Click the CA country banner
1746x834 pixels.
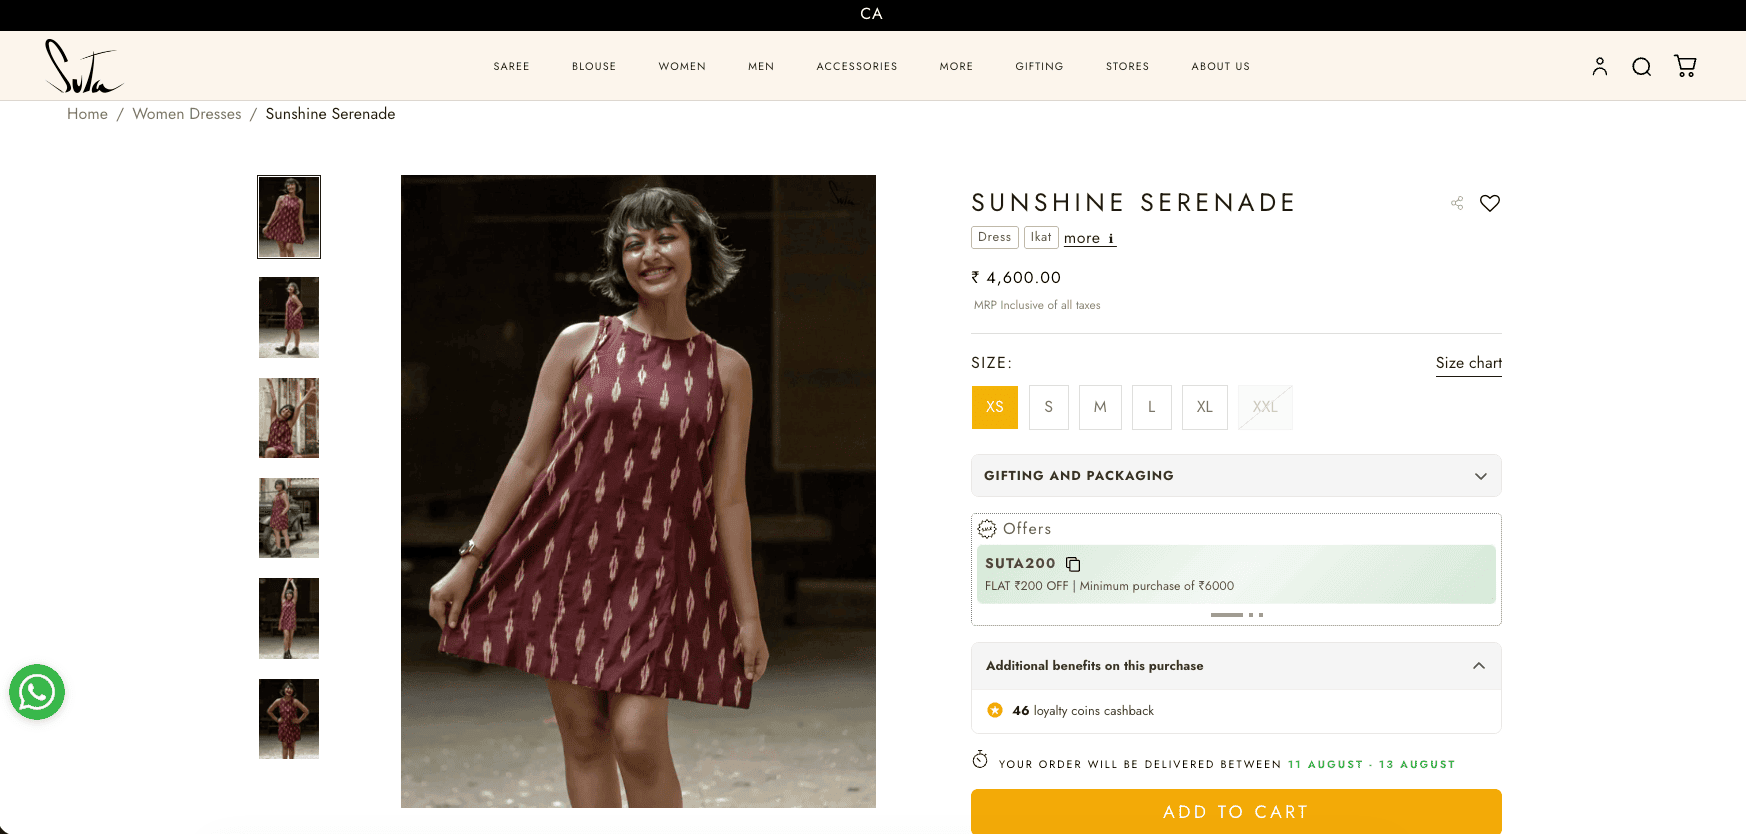(872, 14)
